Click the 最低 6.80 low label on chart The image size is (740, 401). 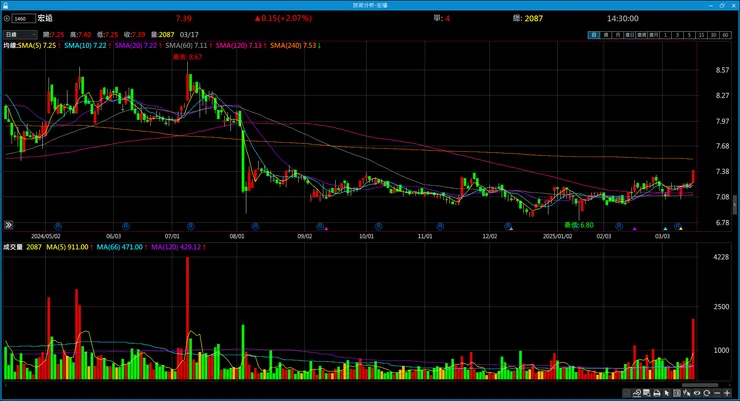point(579,225)
